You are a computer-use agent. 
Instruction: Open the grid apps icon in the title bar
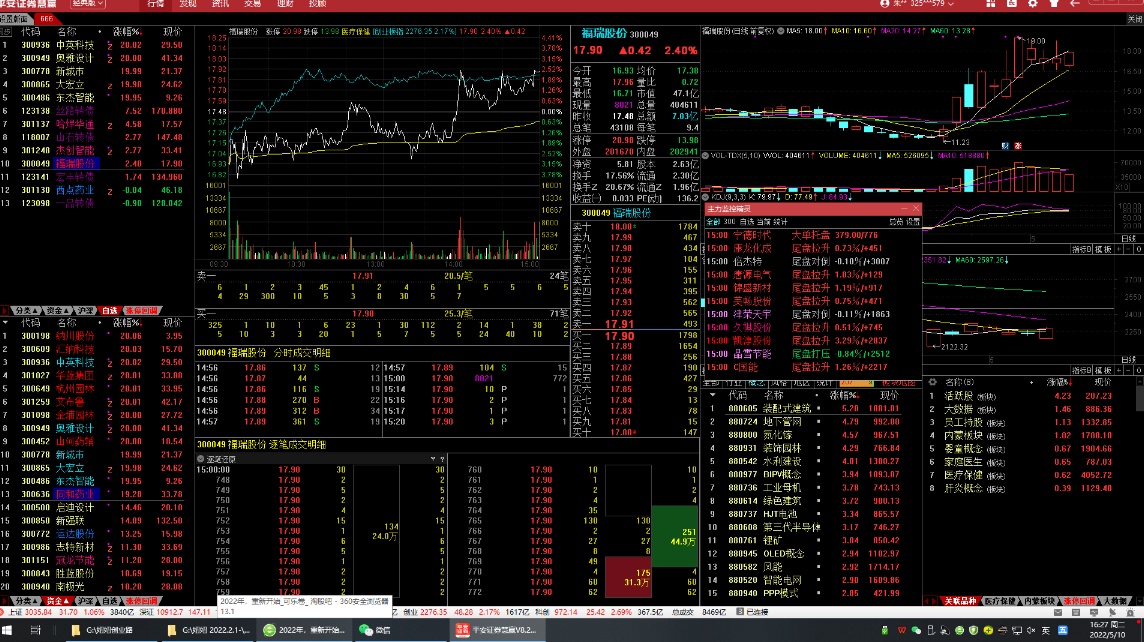(x=990, y=4)
